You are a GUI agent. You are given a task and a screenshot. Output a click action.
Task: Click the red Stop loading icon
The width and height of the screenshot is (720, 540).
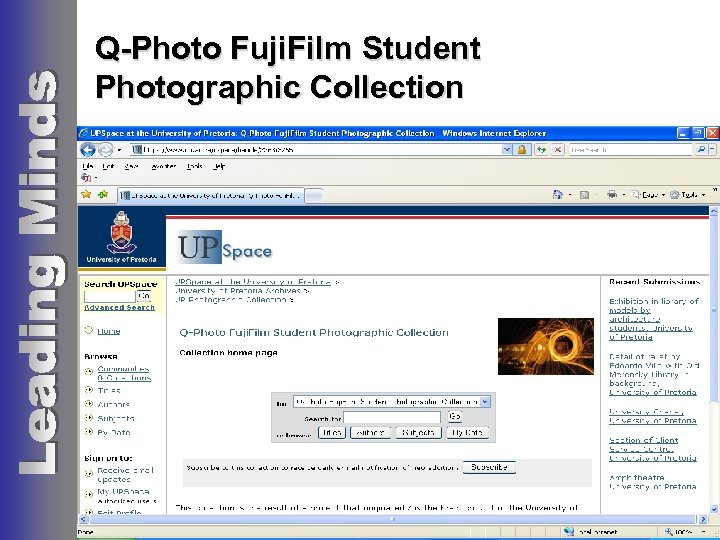coord(557,150)
